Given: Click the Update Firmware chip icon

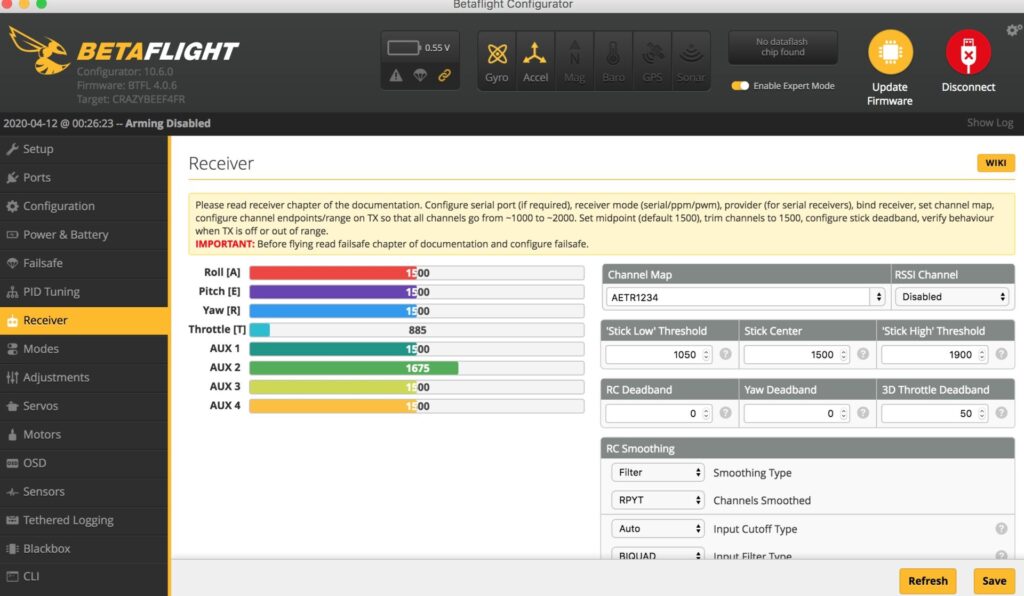Looking at the screenshot, I should click(889, 52).
